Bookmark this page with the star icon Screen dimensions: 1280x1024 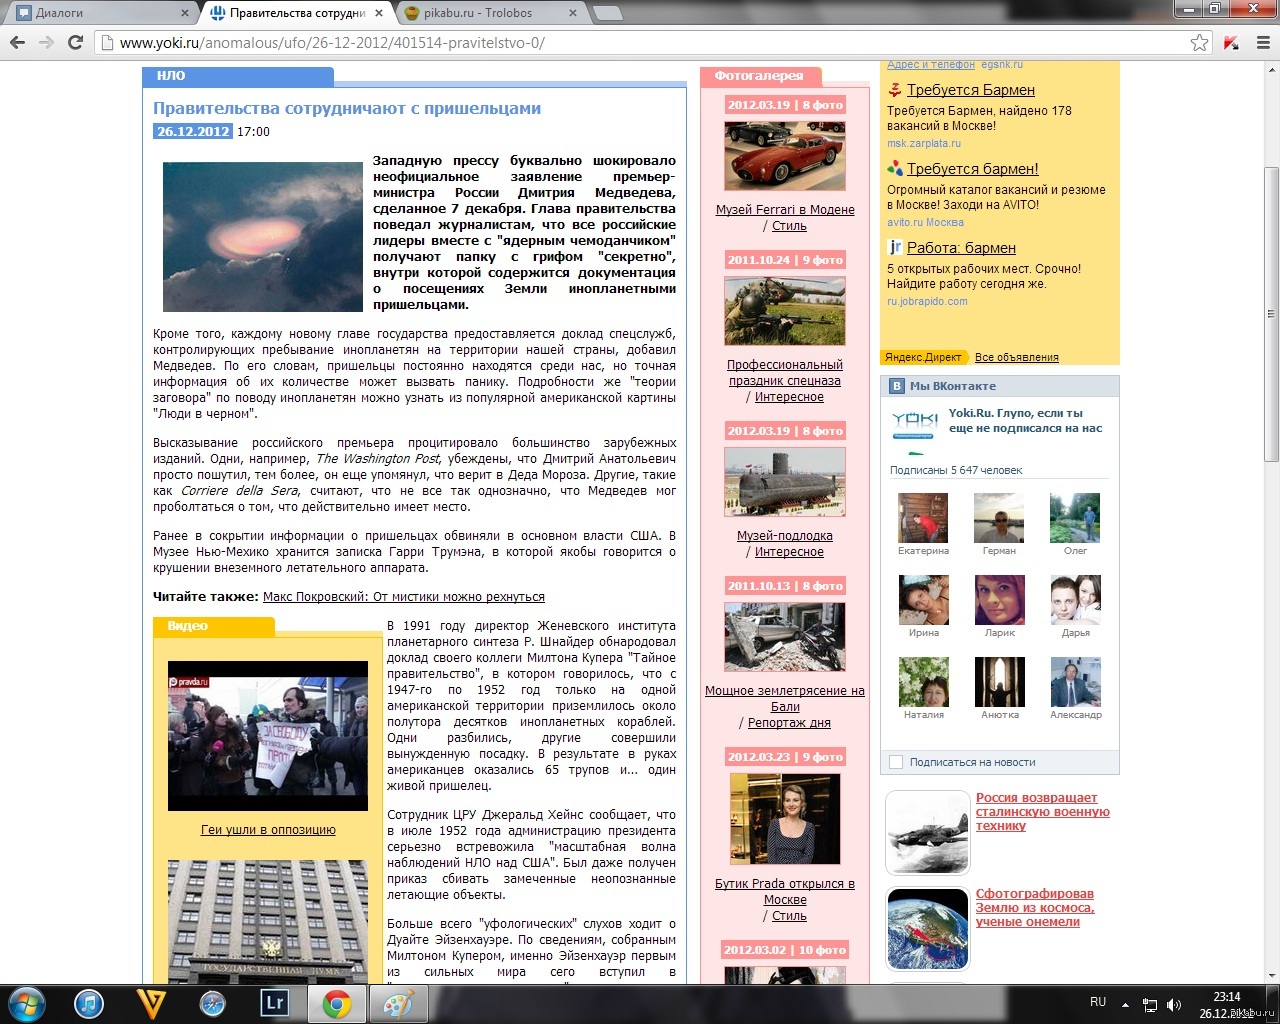coord(1199,42)
